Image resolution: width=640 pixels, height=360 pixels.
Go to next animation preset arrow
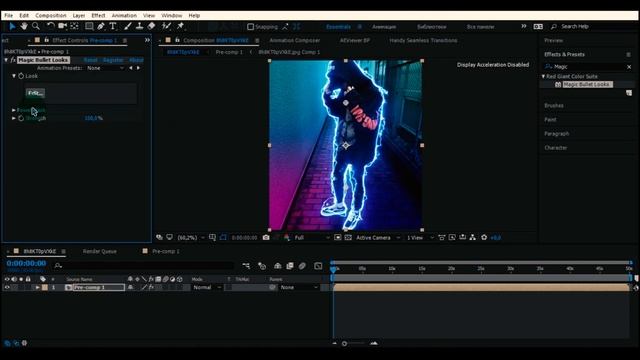[x=138, y=68]
